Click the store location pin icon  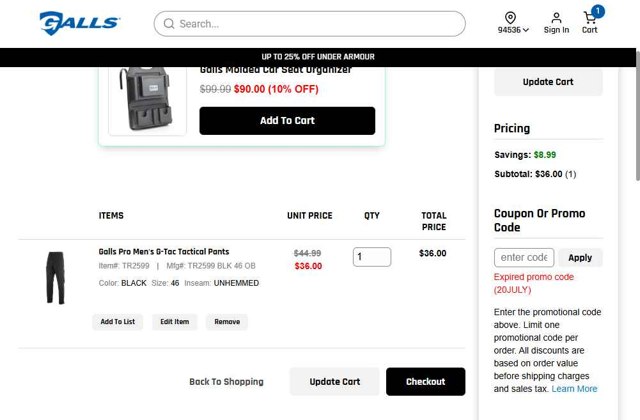click(510, 17)
